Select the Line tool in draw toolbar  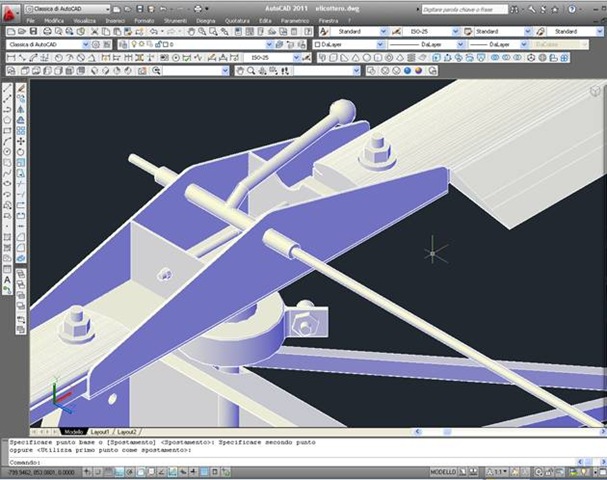[7, 89]
